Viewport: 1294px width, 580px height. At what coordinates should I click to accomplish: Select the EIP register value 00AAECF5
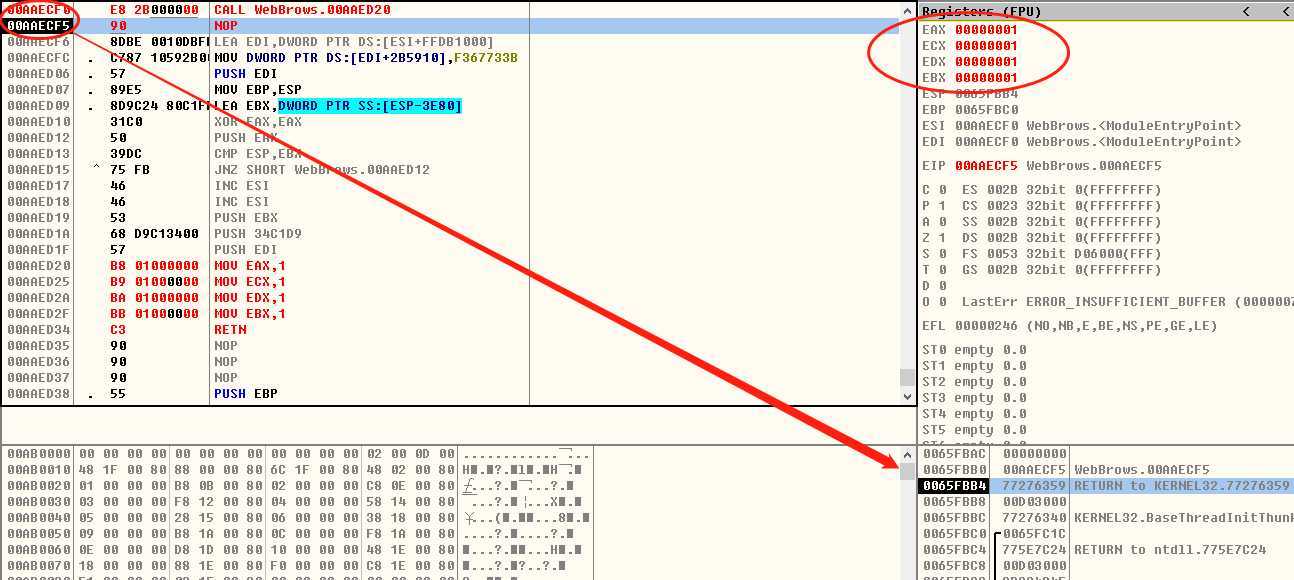[986, 166]
